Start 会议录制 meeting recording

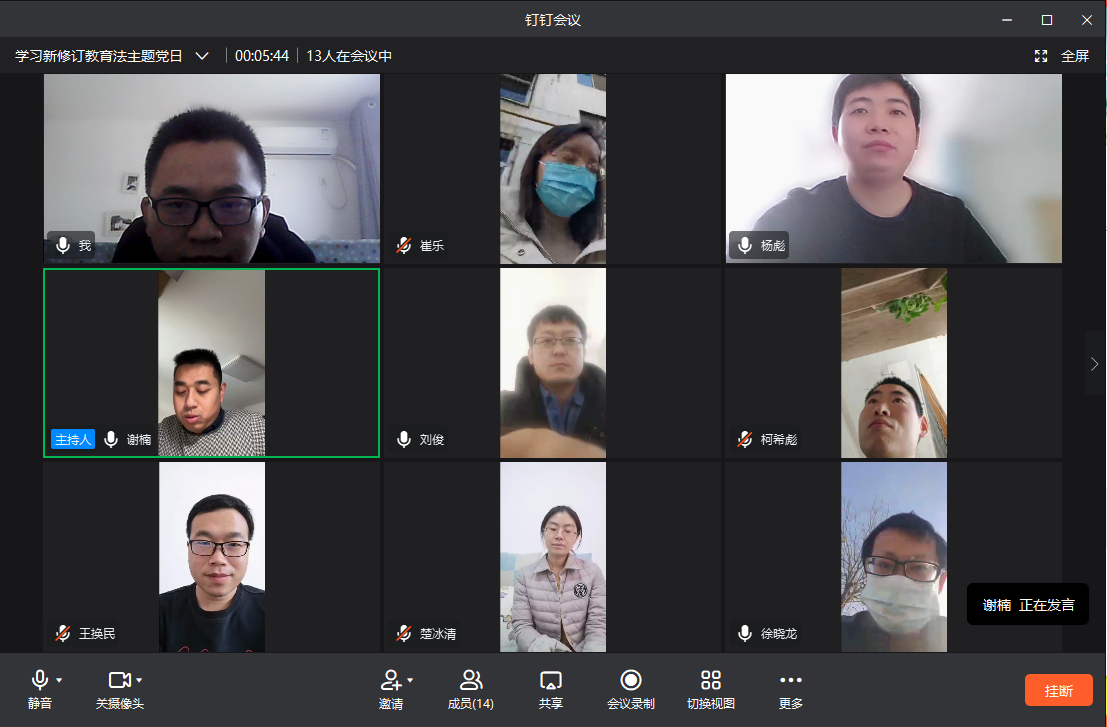[630, 681]
